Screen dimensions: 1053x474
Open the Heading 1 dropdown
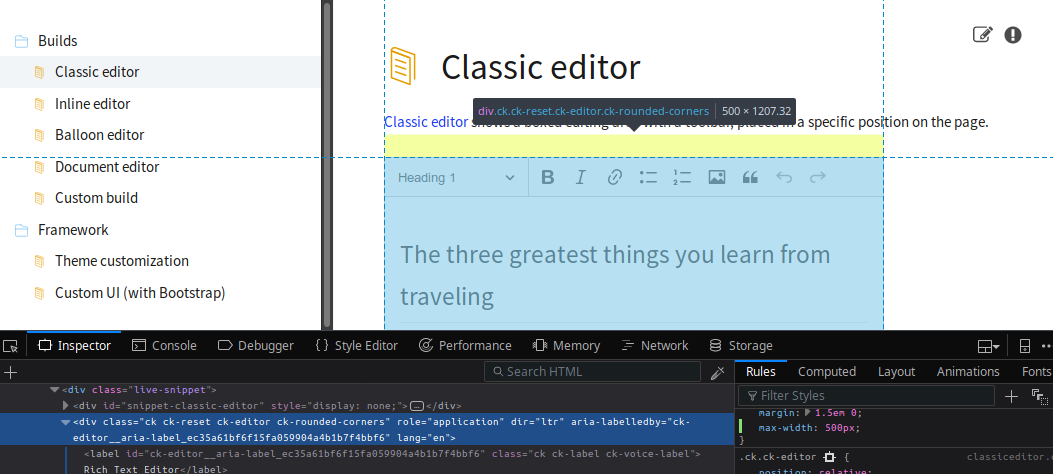tap(457, 177)
